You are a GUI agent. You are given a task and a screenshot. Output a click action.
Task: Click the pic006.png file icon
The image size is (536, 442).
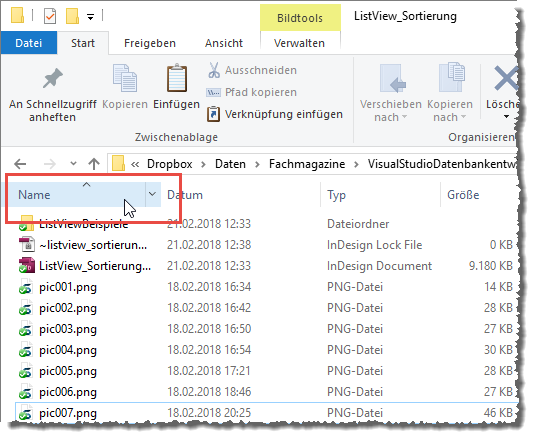pos(26,392)
